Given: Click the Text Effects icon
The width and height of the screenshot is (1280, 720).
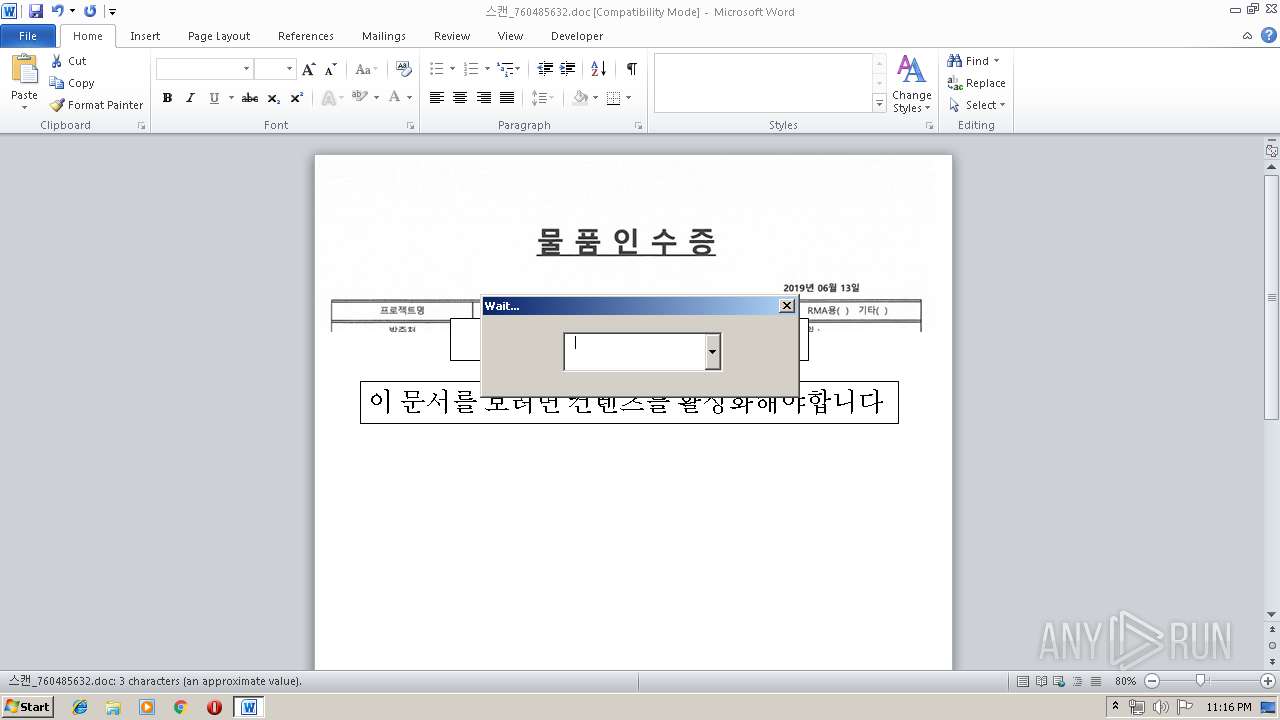Looking at the screenshot, I should pos(327,98).
